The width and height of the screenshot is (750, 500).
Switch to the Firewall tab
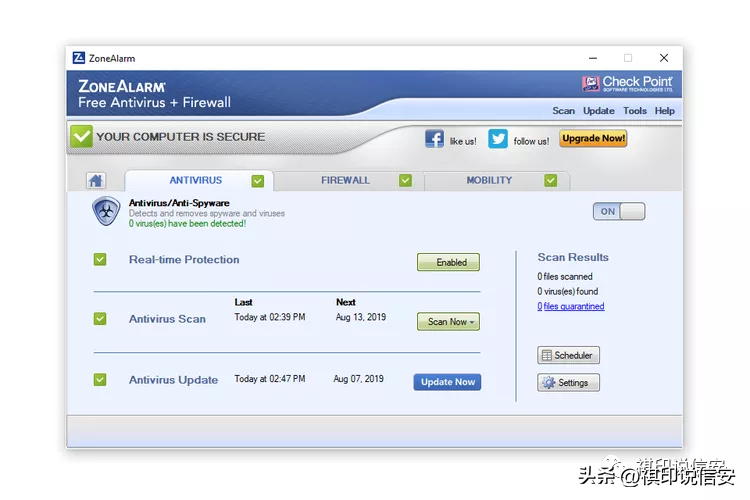click(346, 181)
